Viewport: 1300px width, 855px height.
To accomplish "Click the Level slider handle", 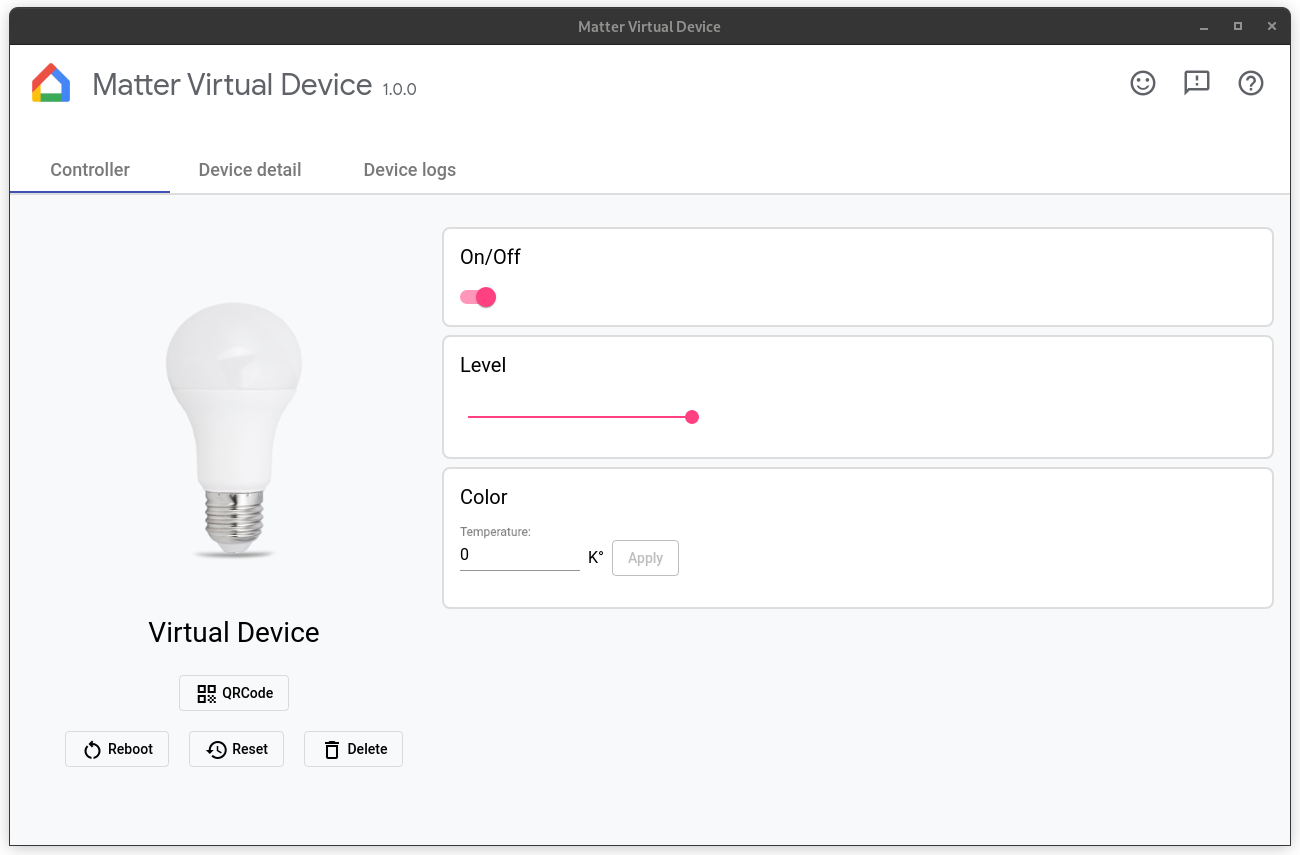I will point(692,417).
